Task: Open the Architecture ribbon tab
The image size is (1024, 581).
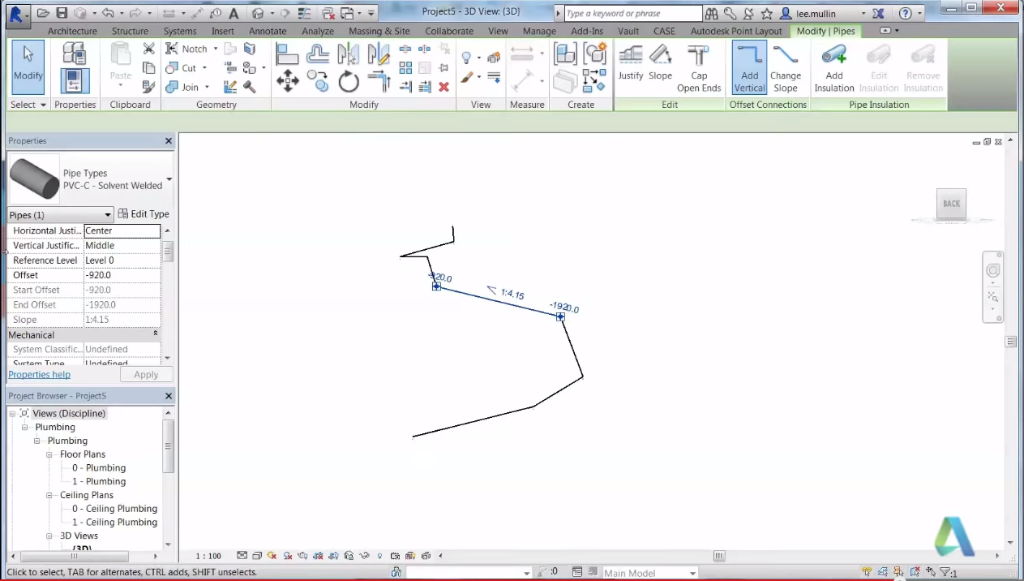Action: (72, 31)
